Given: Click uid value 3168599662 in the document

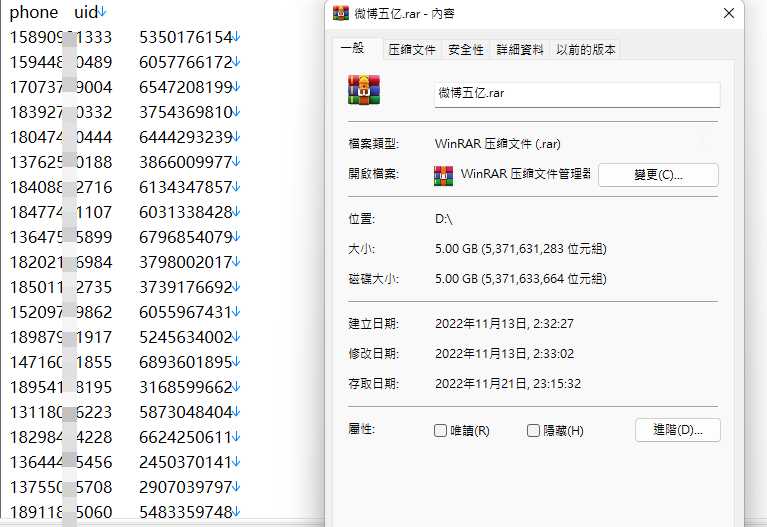Looking at the screenshot, I should pyautogui.click(x=185, y=387).
